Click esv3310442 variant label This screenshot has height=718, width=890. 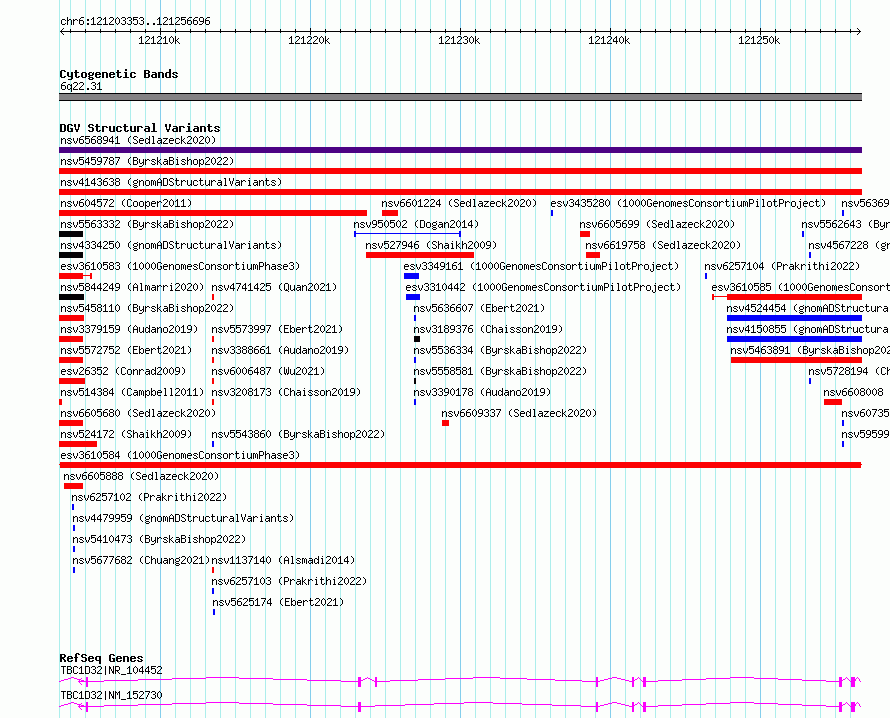(543, 287)
